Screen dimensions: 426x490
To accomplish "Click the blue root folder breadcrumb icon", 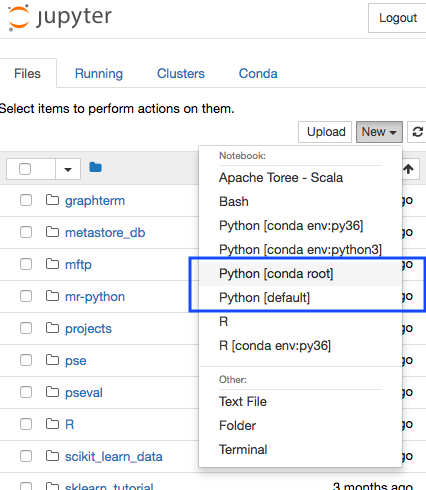I will (x=95, y=167).
